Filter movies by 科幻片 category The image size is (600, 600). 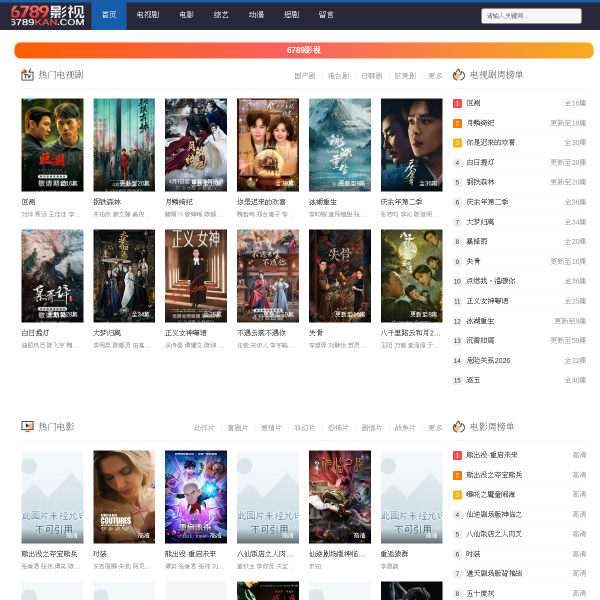tap(304, 428)
